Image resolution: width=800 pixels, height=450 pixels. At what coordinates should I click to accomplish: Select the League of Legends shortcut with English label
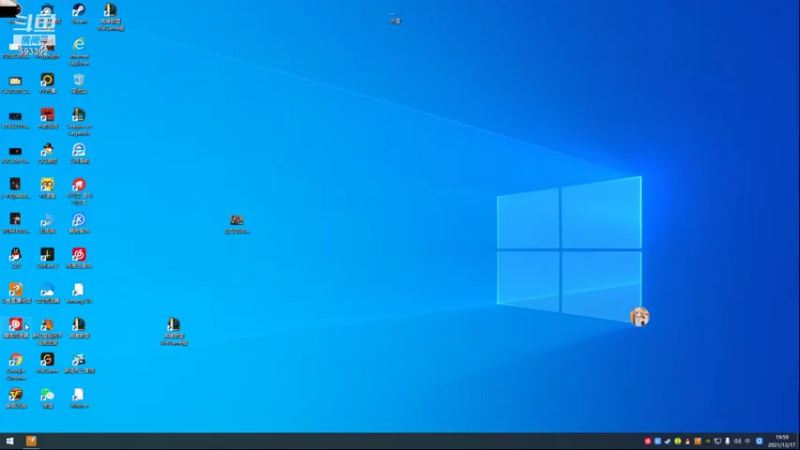click(79, 121)
